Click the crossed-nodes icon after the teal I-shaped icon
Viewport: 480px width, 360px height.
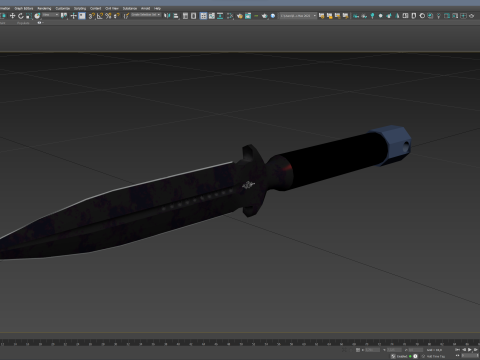(x=230, y=16)
